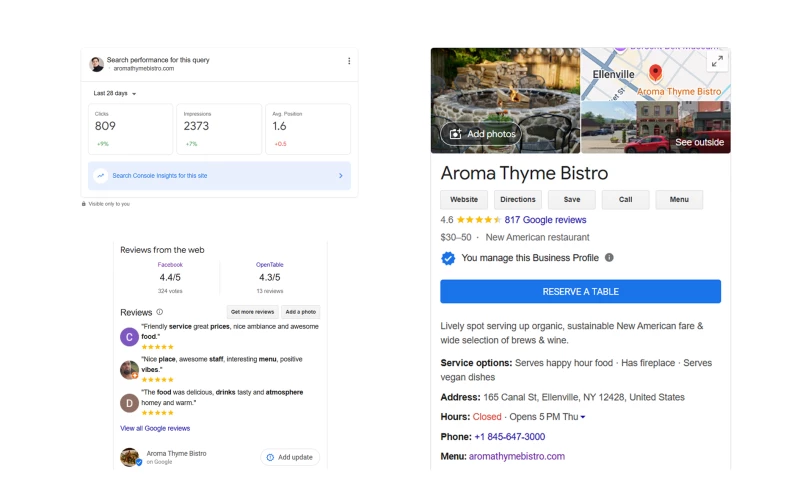Click info icon beside You manage this Business Profile

pyautogui.click(x=609, y=258)
